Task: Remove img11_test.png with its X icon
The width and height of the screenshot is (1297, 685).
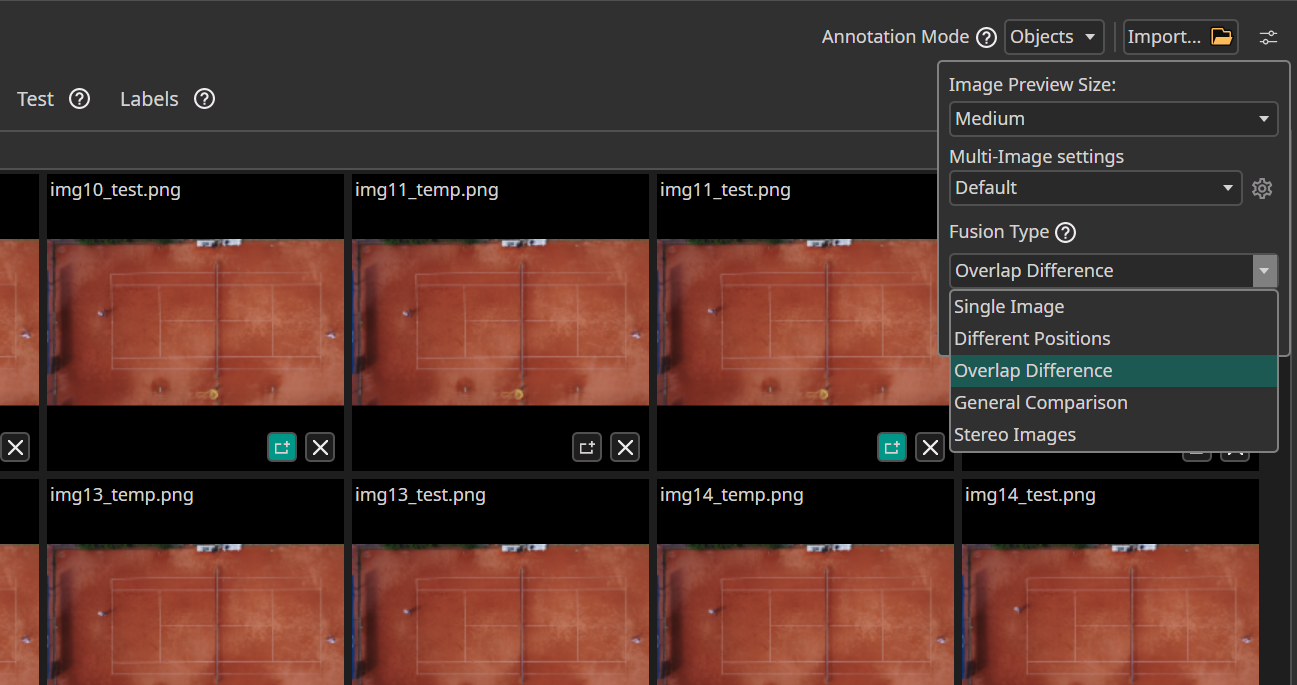Action: pyautogui.click(x=930, y=447)
